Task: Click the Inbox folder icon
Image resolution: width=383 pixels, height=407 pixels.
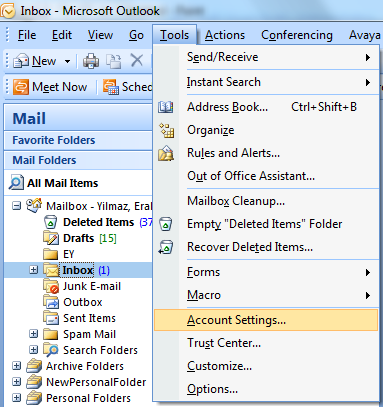Action: [x=51, y=270]
